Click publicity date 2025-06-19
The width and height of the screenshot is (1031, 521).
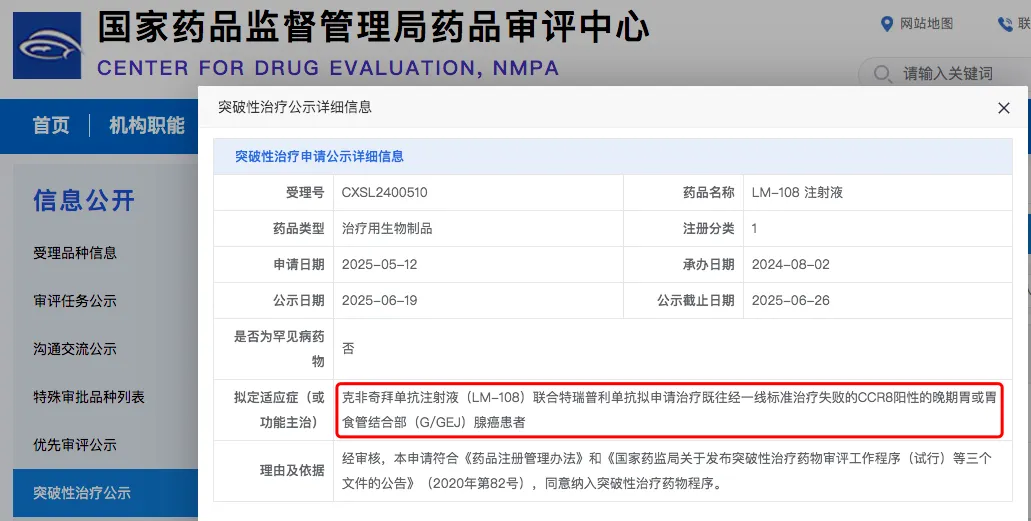(x=379, y=301)
